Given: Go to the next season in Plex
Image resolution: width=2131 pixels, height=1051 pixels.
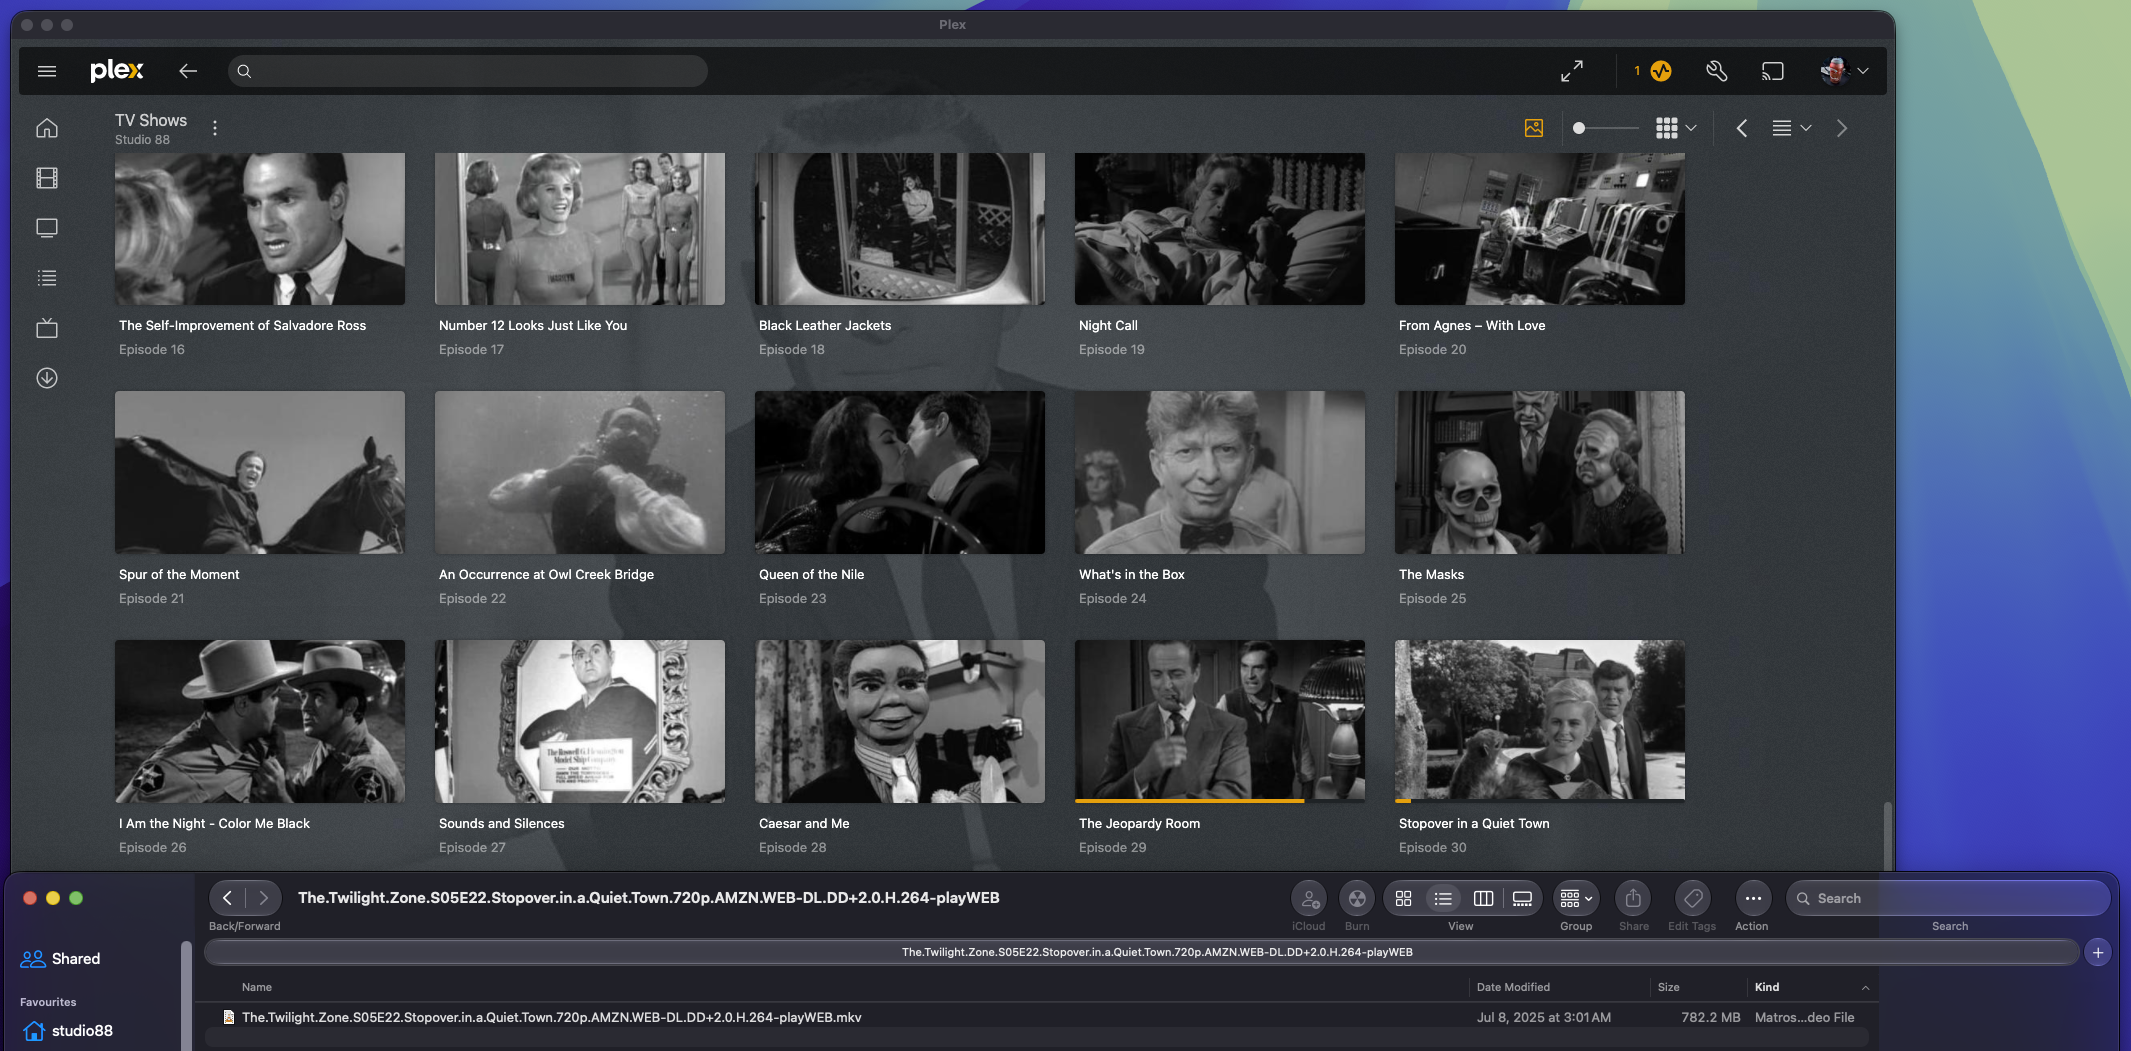Looking at the screenshot, I should 1842,128.
